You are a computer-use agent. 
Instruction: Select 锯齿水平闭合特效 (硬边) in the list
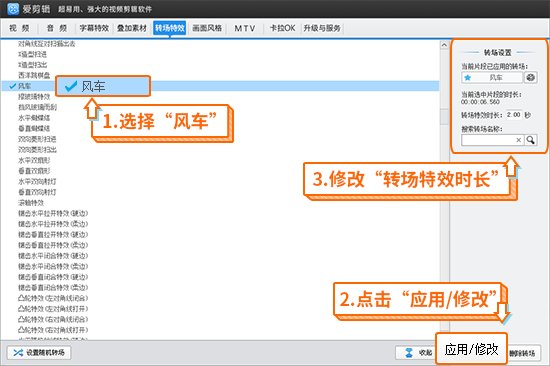(53, 256)
